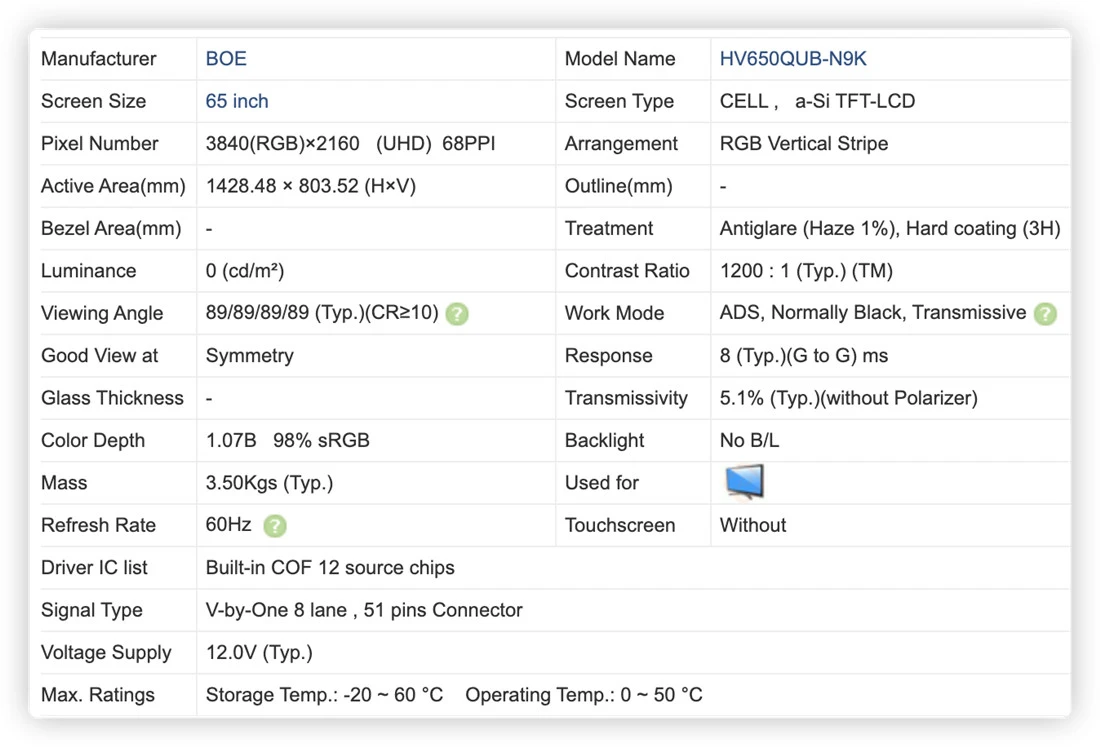The height and width of the screenshot is (747, 1100).
Task: Select the 5.1% transmissivity value
Action: (849, 398)
